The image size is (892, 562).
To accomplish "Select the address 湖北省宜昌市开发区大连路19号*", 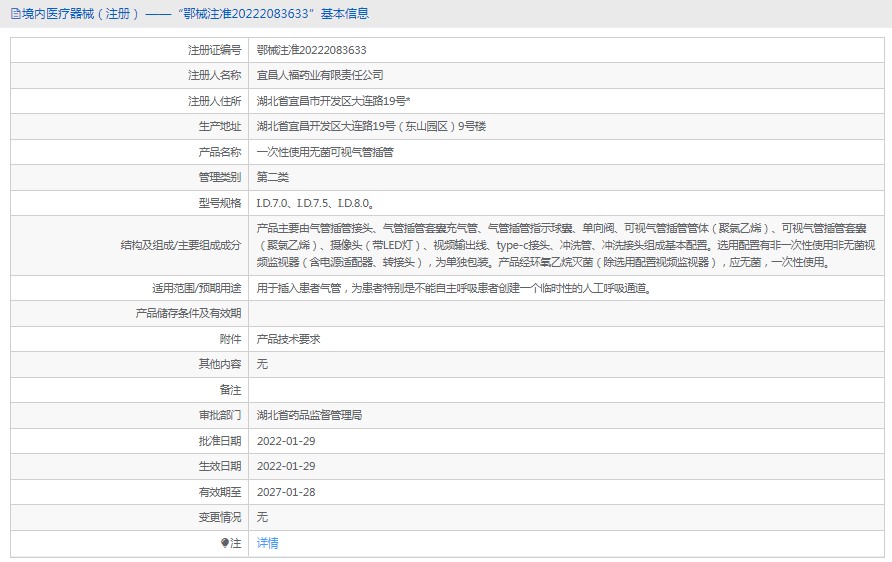I will click(333, 101).
